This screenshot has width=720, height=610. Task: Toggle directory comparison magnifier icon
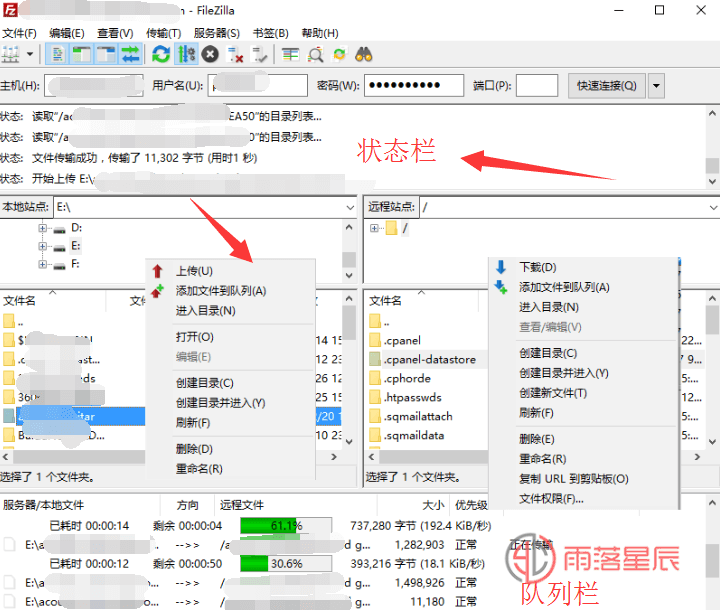315,54
